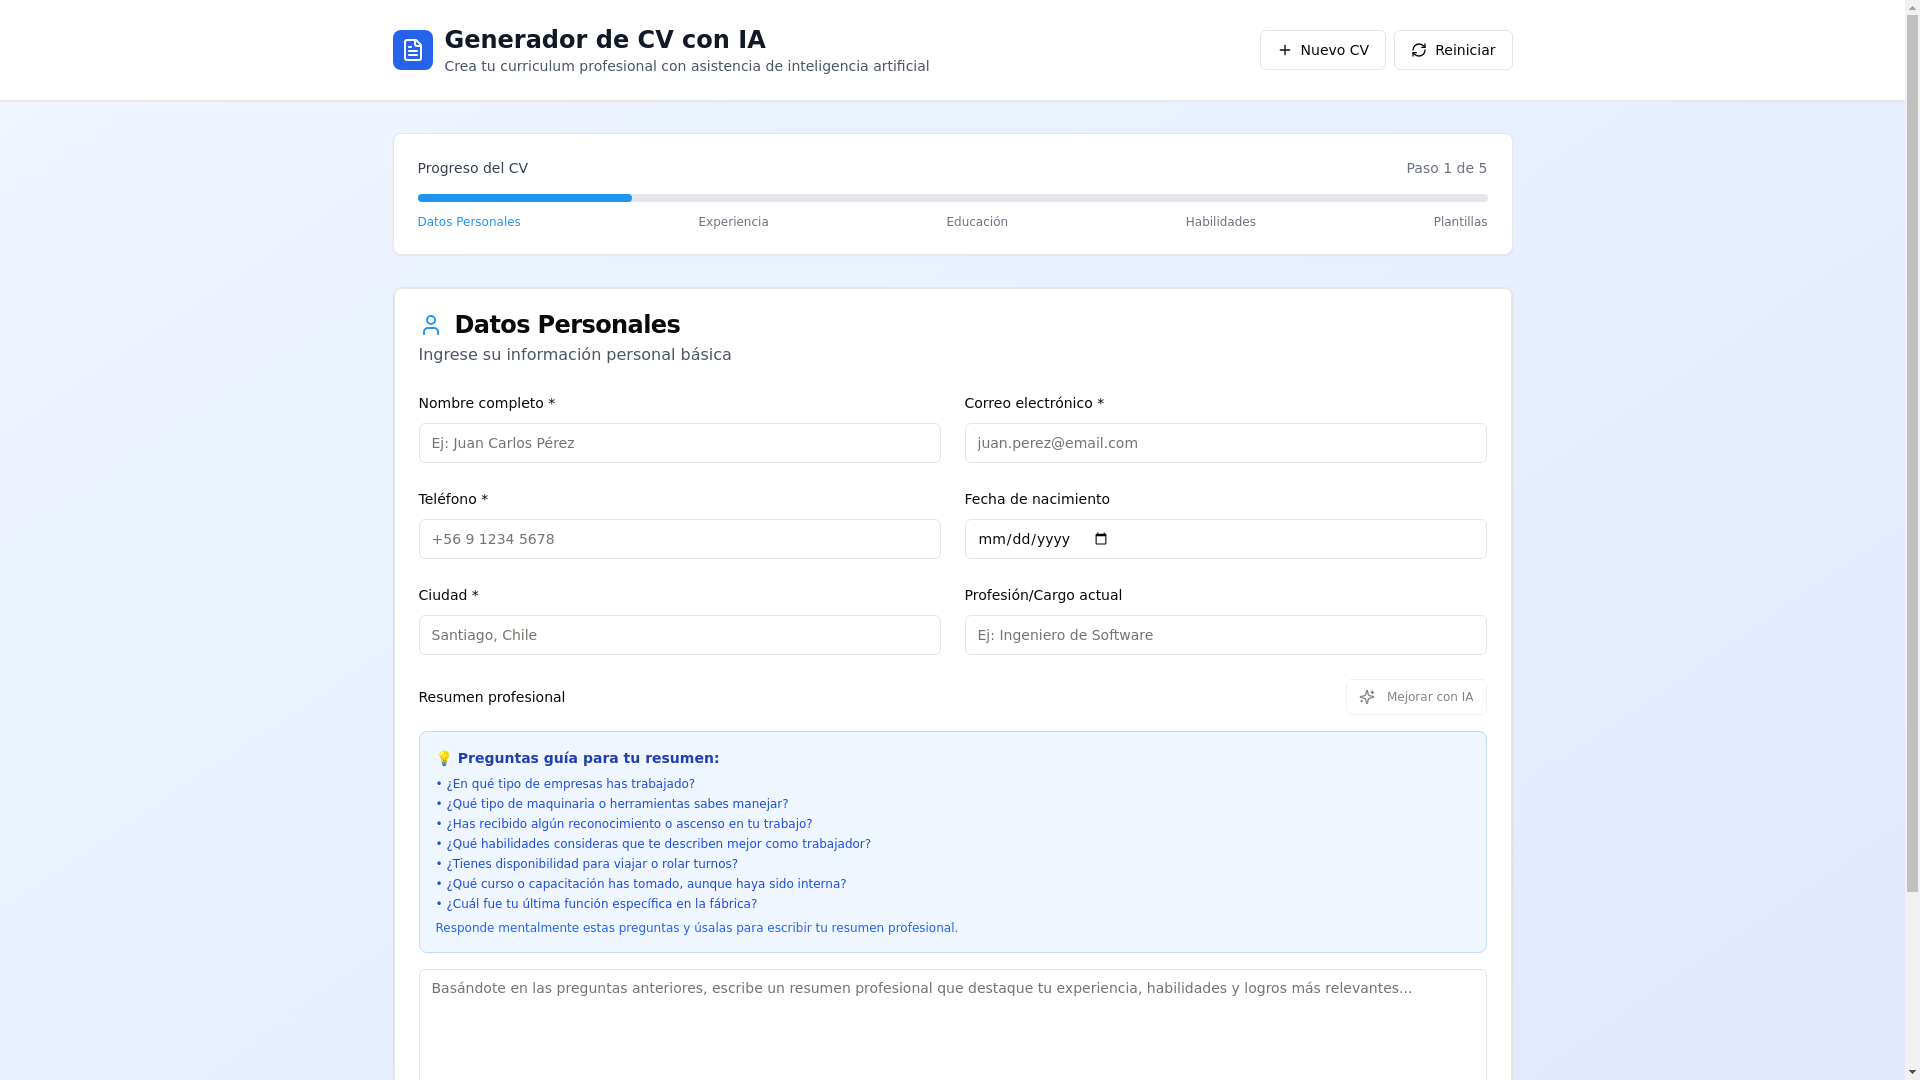
Task: Click the person icon beside Datos Personales heading
Action: click(x=431, y=325)
